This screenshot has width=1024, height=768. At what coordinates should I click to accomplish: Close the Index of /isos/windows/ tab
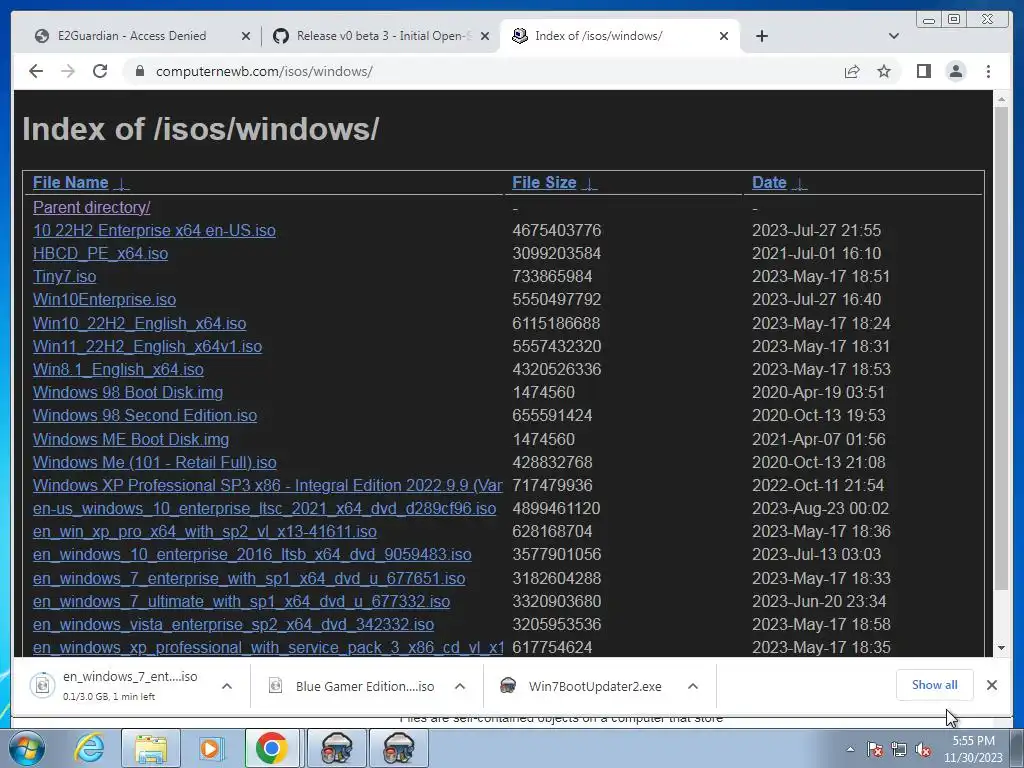coord(724,36)
